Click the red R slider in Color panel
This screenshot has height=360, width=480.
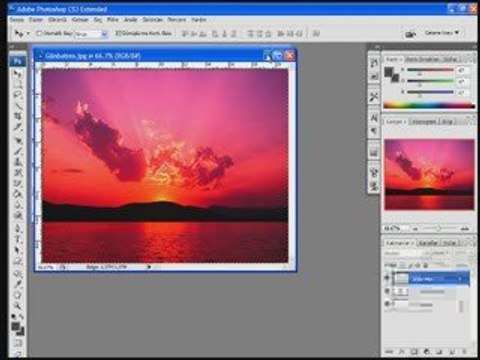pyautogui.click(x=430, y=70)
